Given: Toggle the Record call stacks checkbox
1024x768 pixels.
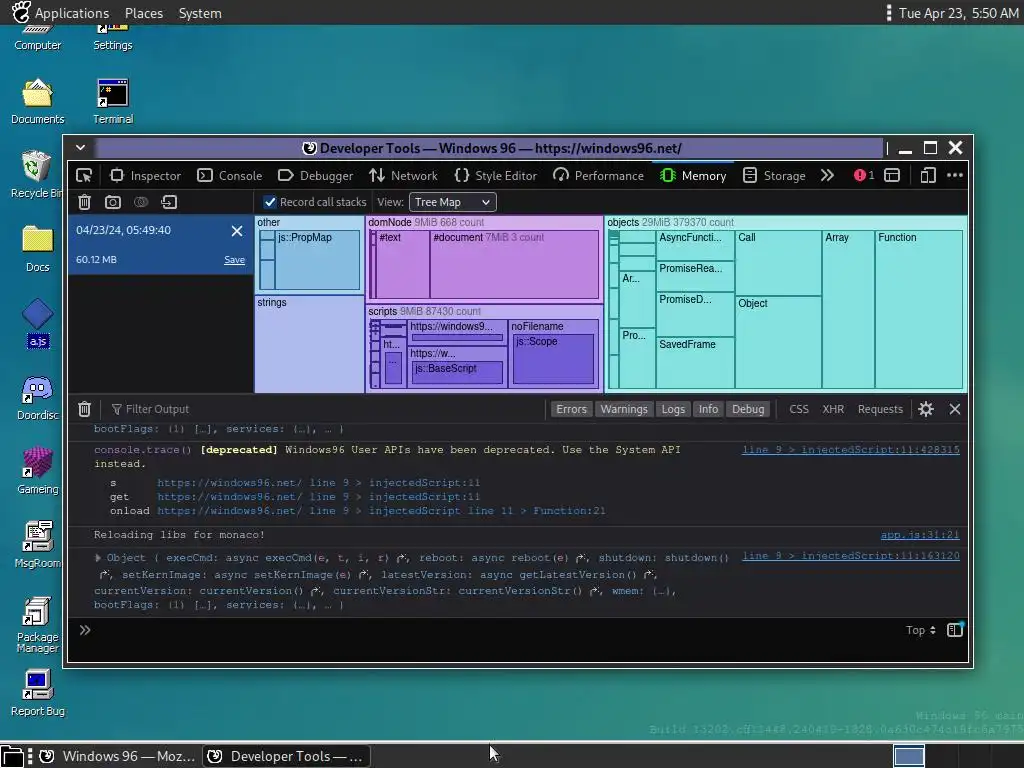Looking at the screenshot, I should click(270, 202).
